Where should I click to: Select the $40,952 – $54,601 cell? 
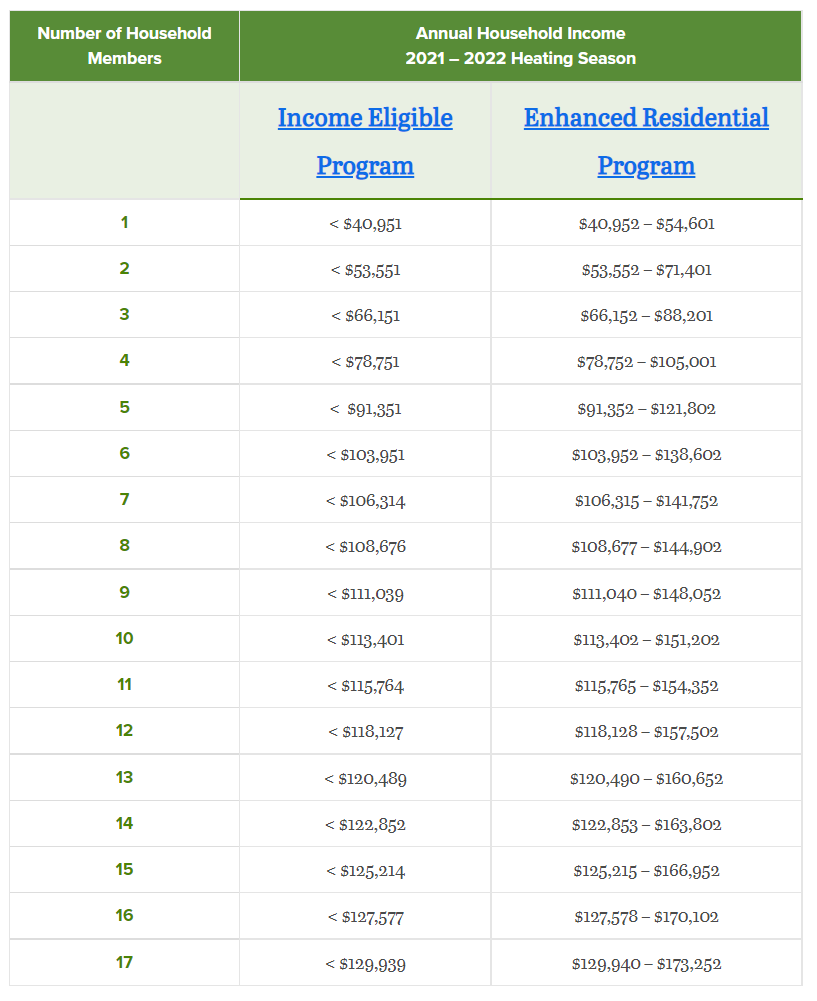coord(646,224)
